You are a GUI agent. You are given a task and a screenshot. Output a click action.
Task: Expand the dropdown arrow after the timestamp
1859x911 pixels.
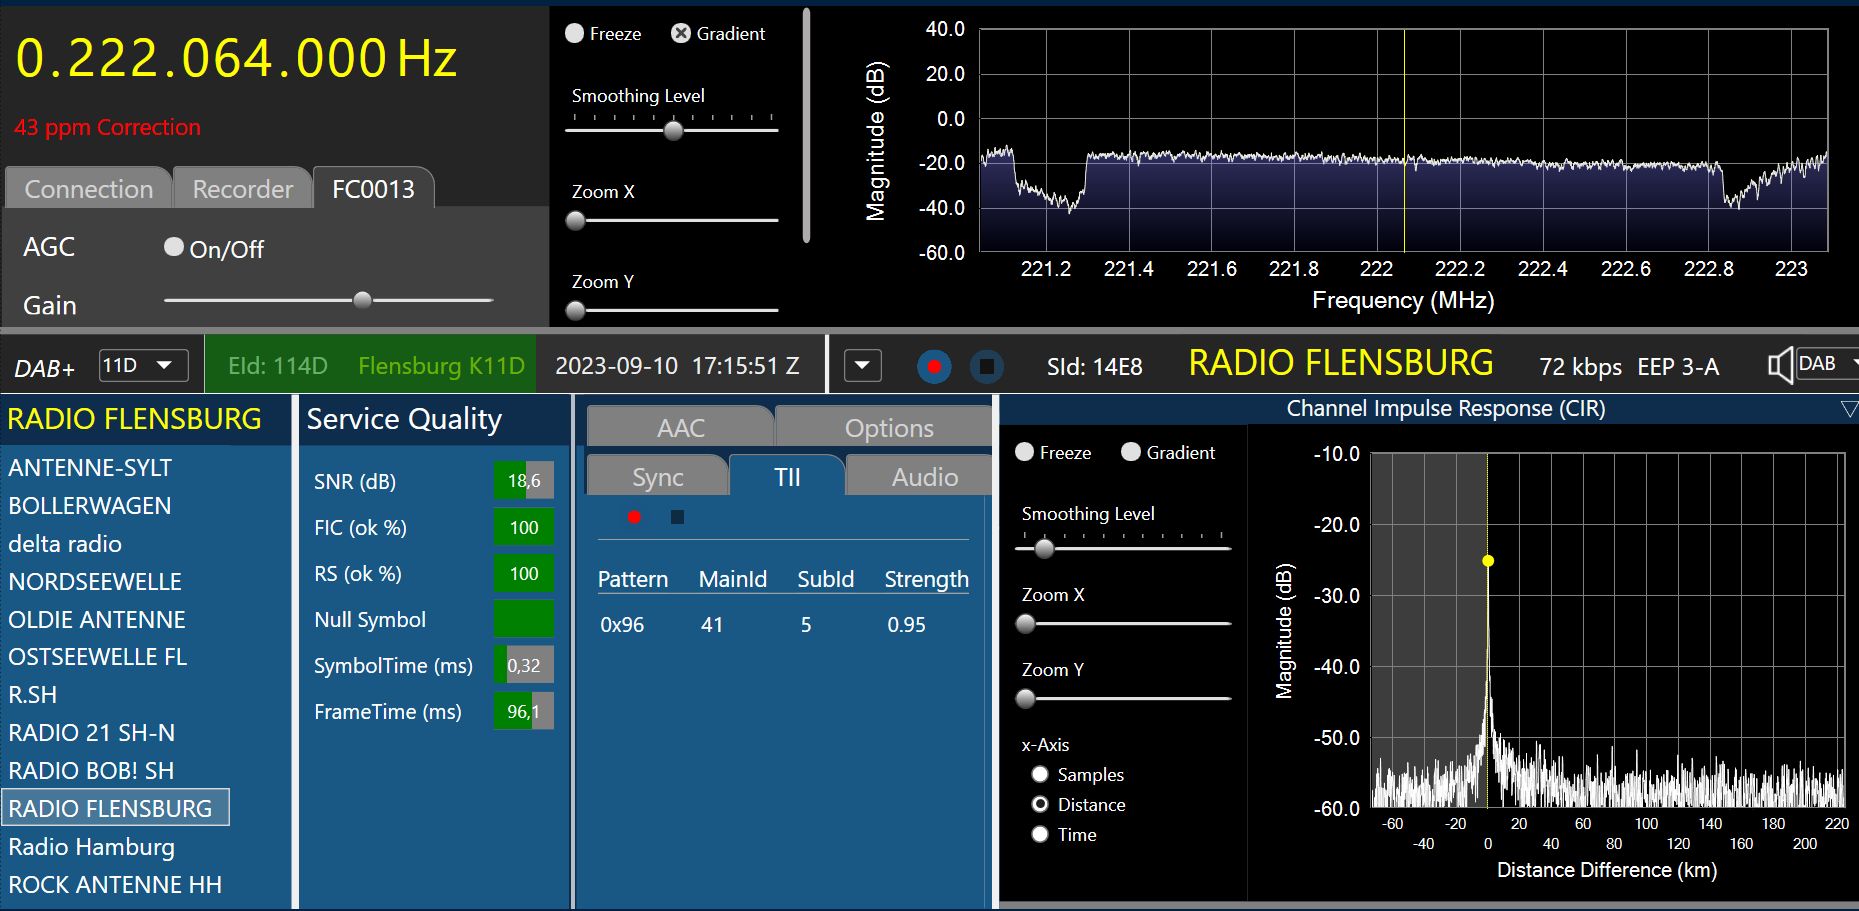pyautogui.click(x=862, y=366)
